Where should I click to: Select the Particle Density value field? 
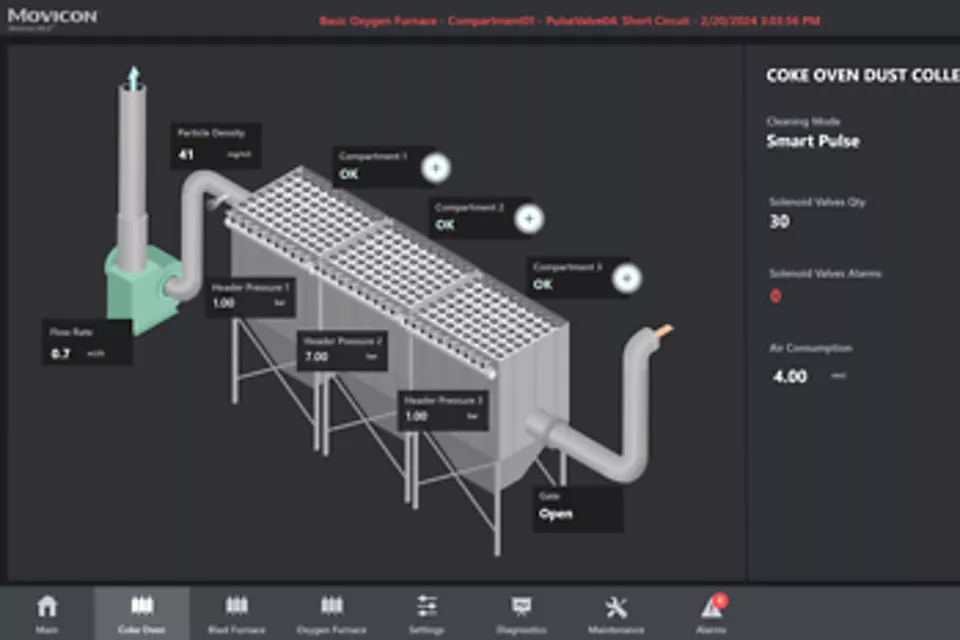tap(214, 147)
